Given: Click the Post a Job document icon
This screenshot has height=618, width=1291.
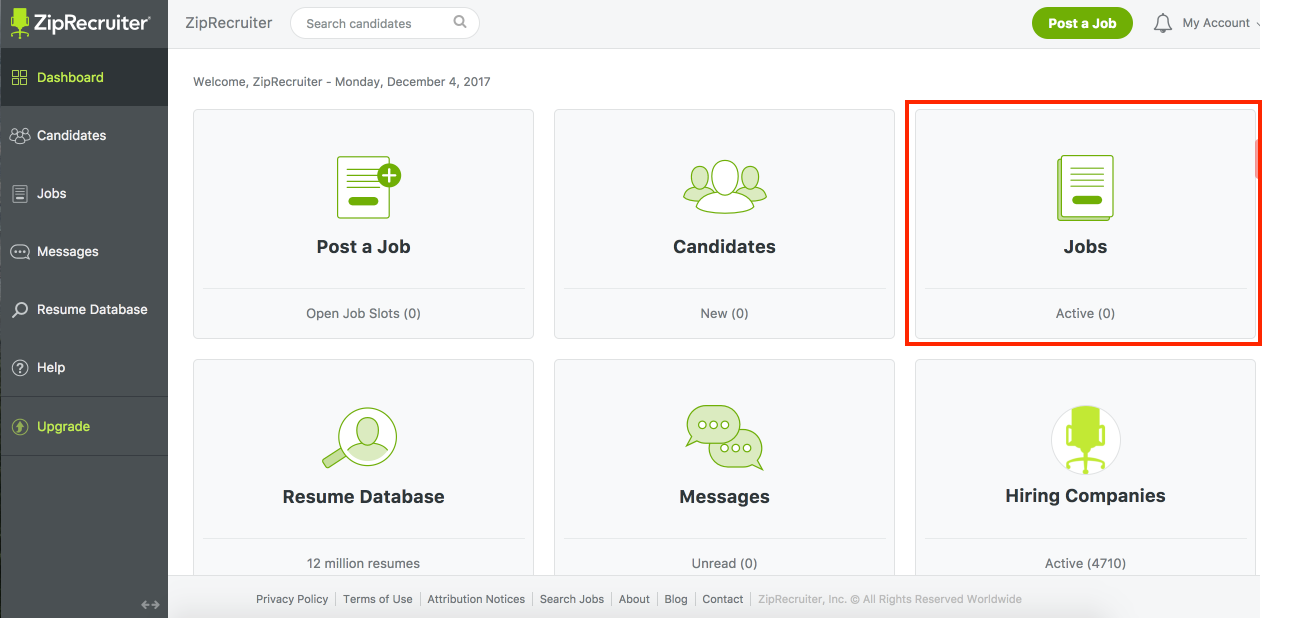Looking at the screenshot, I should click(367, 187).
